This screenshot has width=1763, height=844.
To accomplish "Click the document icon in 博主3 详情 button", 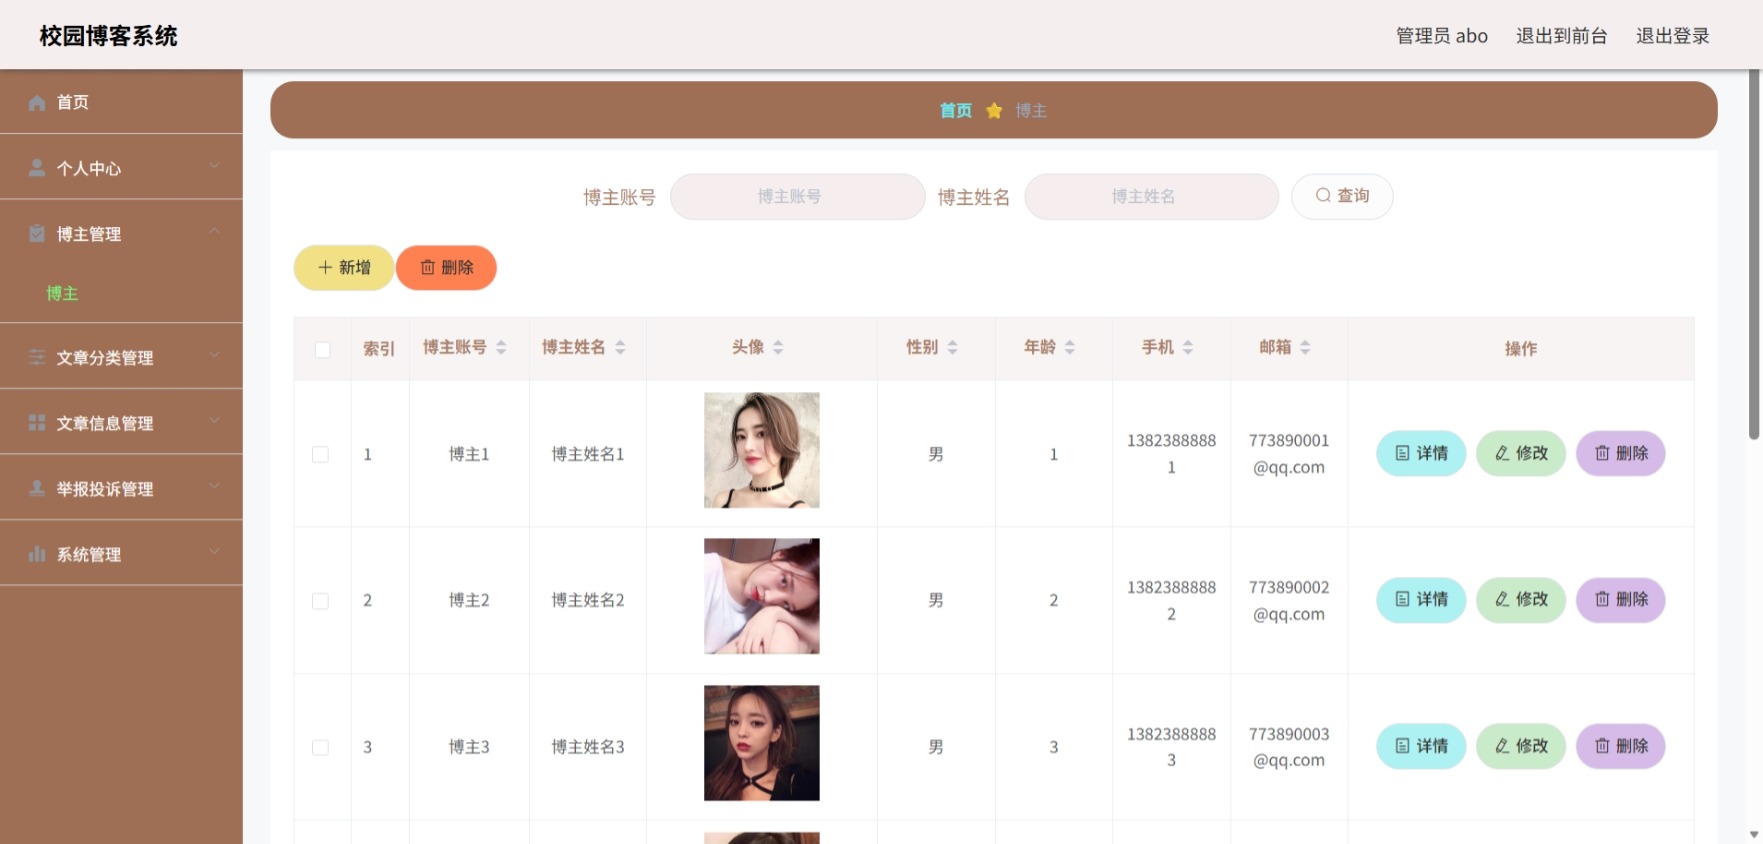I will 1403,746.
